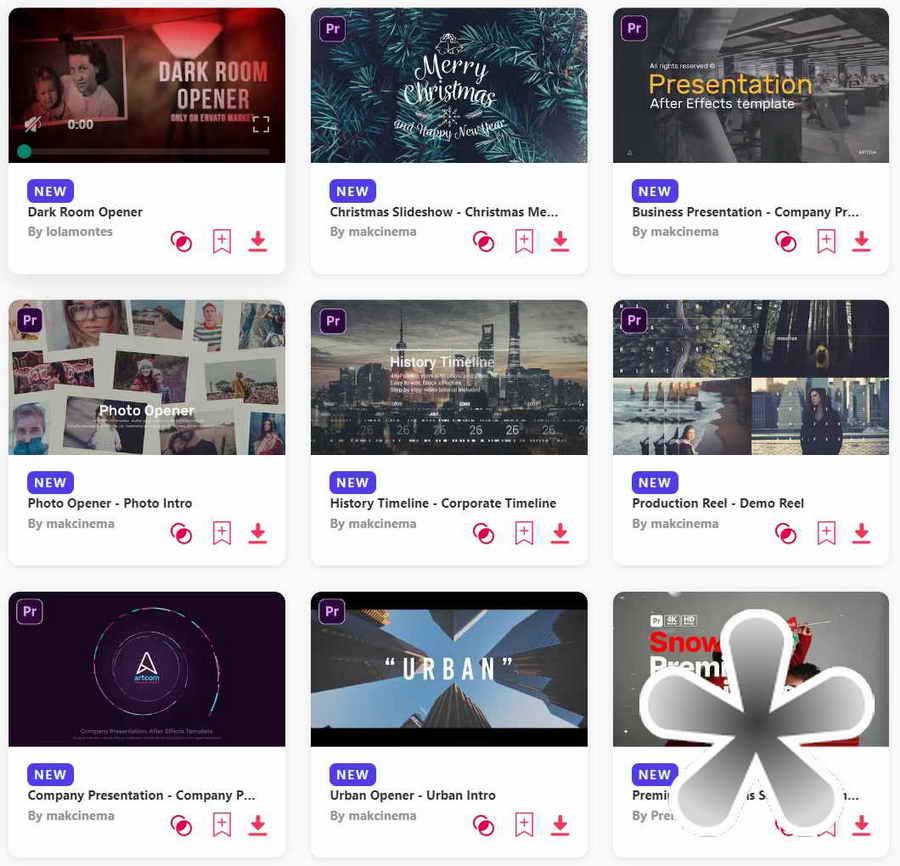Open author lolamontes profile
The width and height of the screenshot is (900, 866).
click(79, 232)
